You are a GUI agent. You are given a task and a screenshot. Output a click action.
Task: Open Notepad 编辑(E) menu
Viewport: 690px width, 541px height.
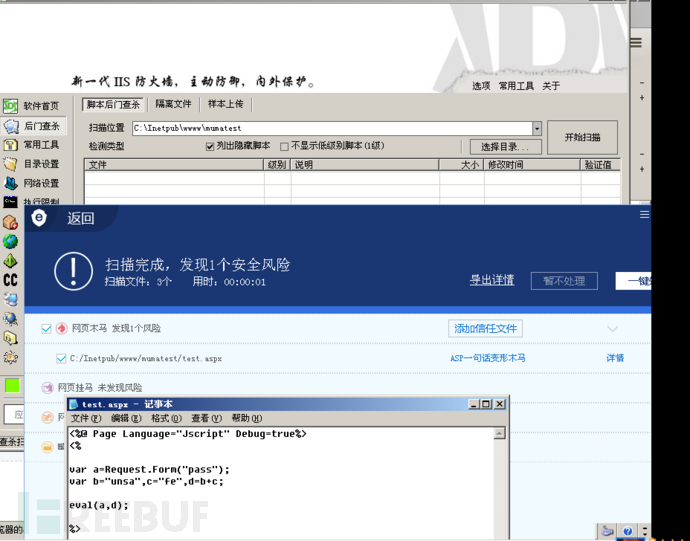[126, 418]
